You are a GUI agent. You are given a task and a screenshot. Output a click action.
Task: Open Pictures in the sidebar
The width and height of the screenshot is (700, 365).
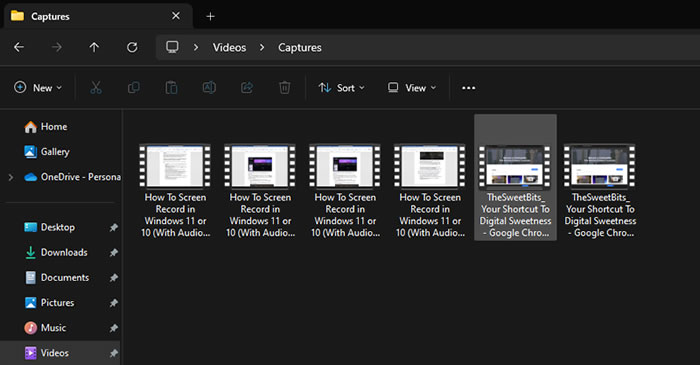49,303
